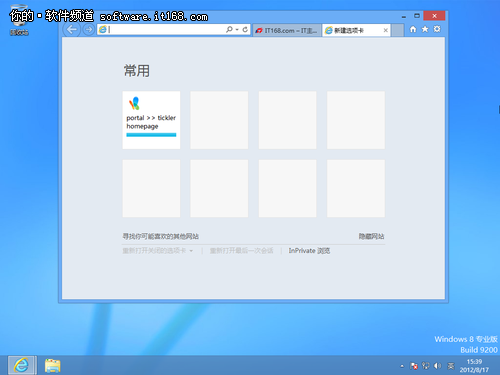Open the Tools gear icon
500x375 pixels.
coord(437,29)
